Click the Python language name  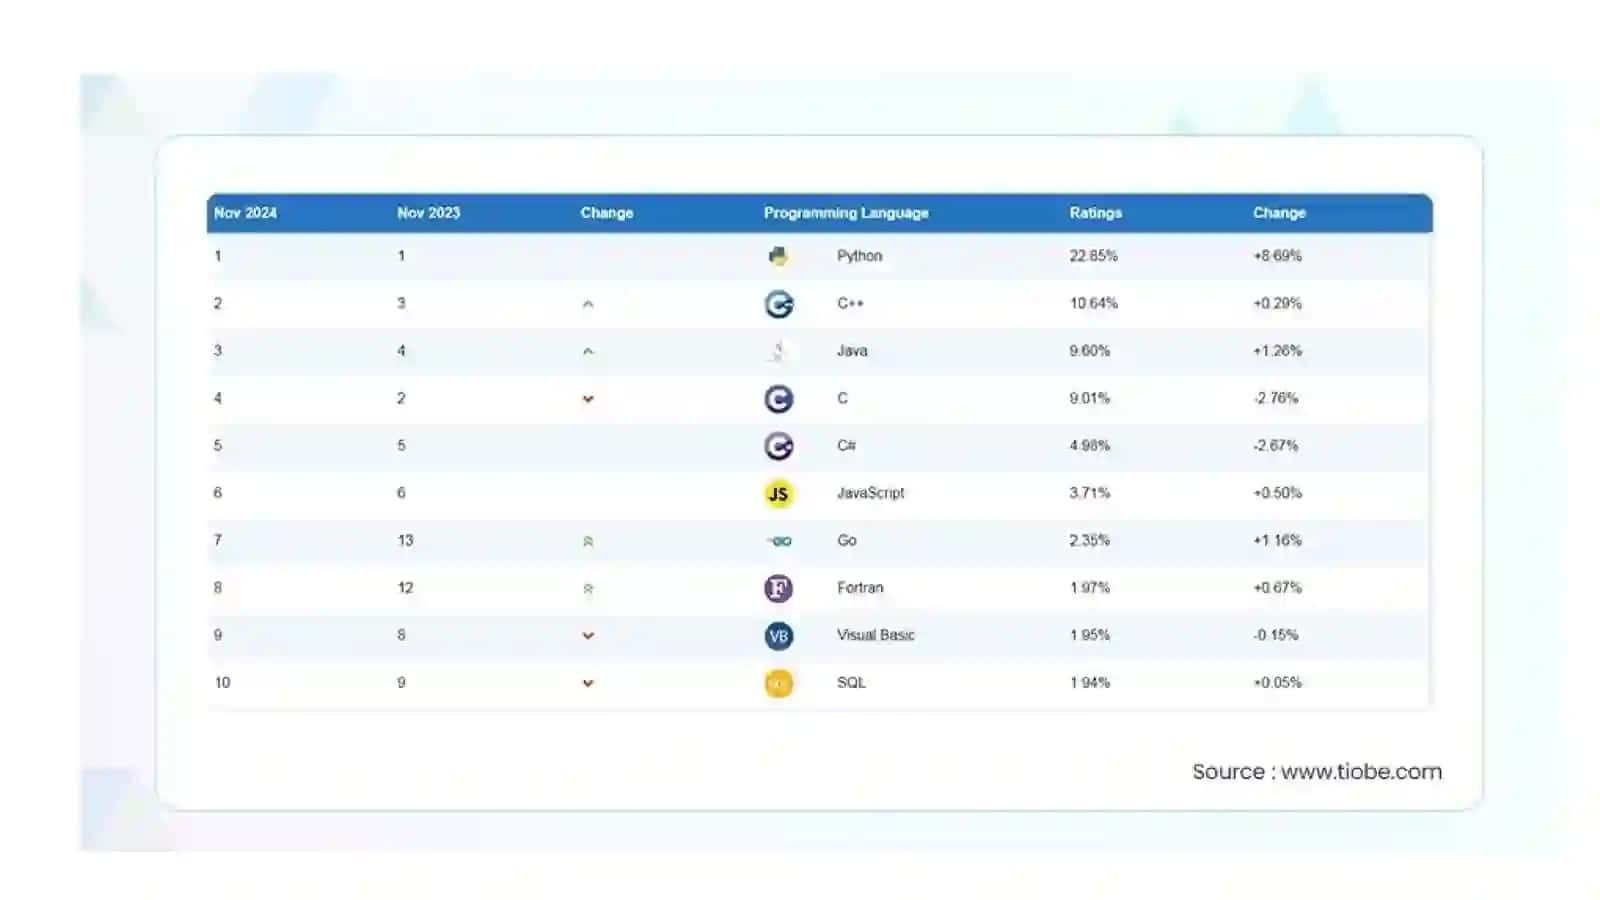pyautogui.click(x=859, y=256)
